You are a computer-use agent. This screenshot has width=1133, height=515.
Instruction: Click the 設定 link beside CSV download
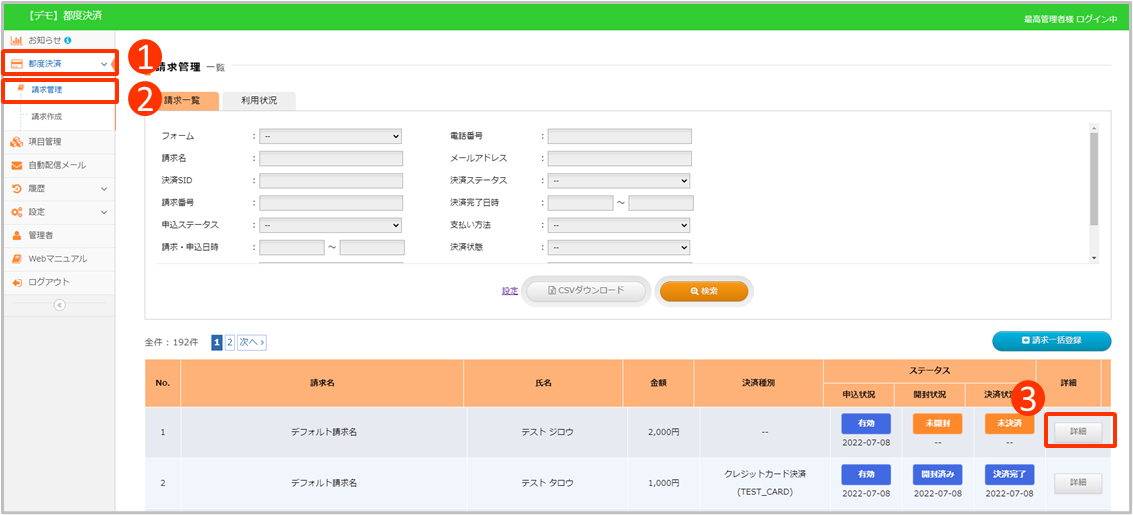[x=510, y=291]
